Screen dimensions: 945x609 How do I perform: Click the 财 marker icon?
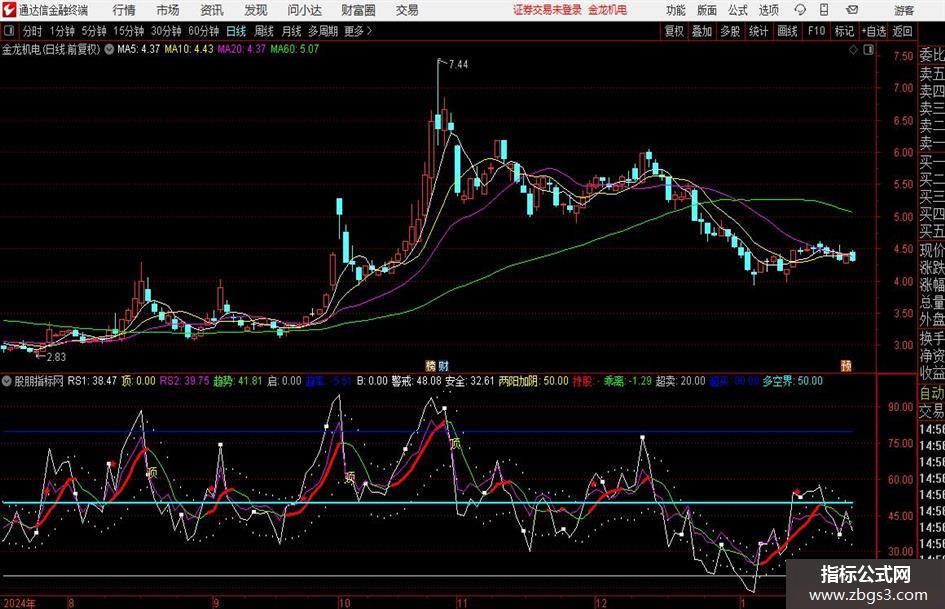coord(443,366)
